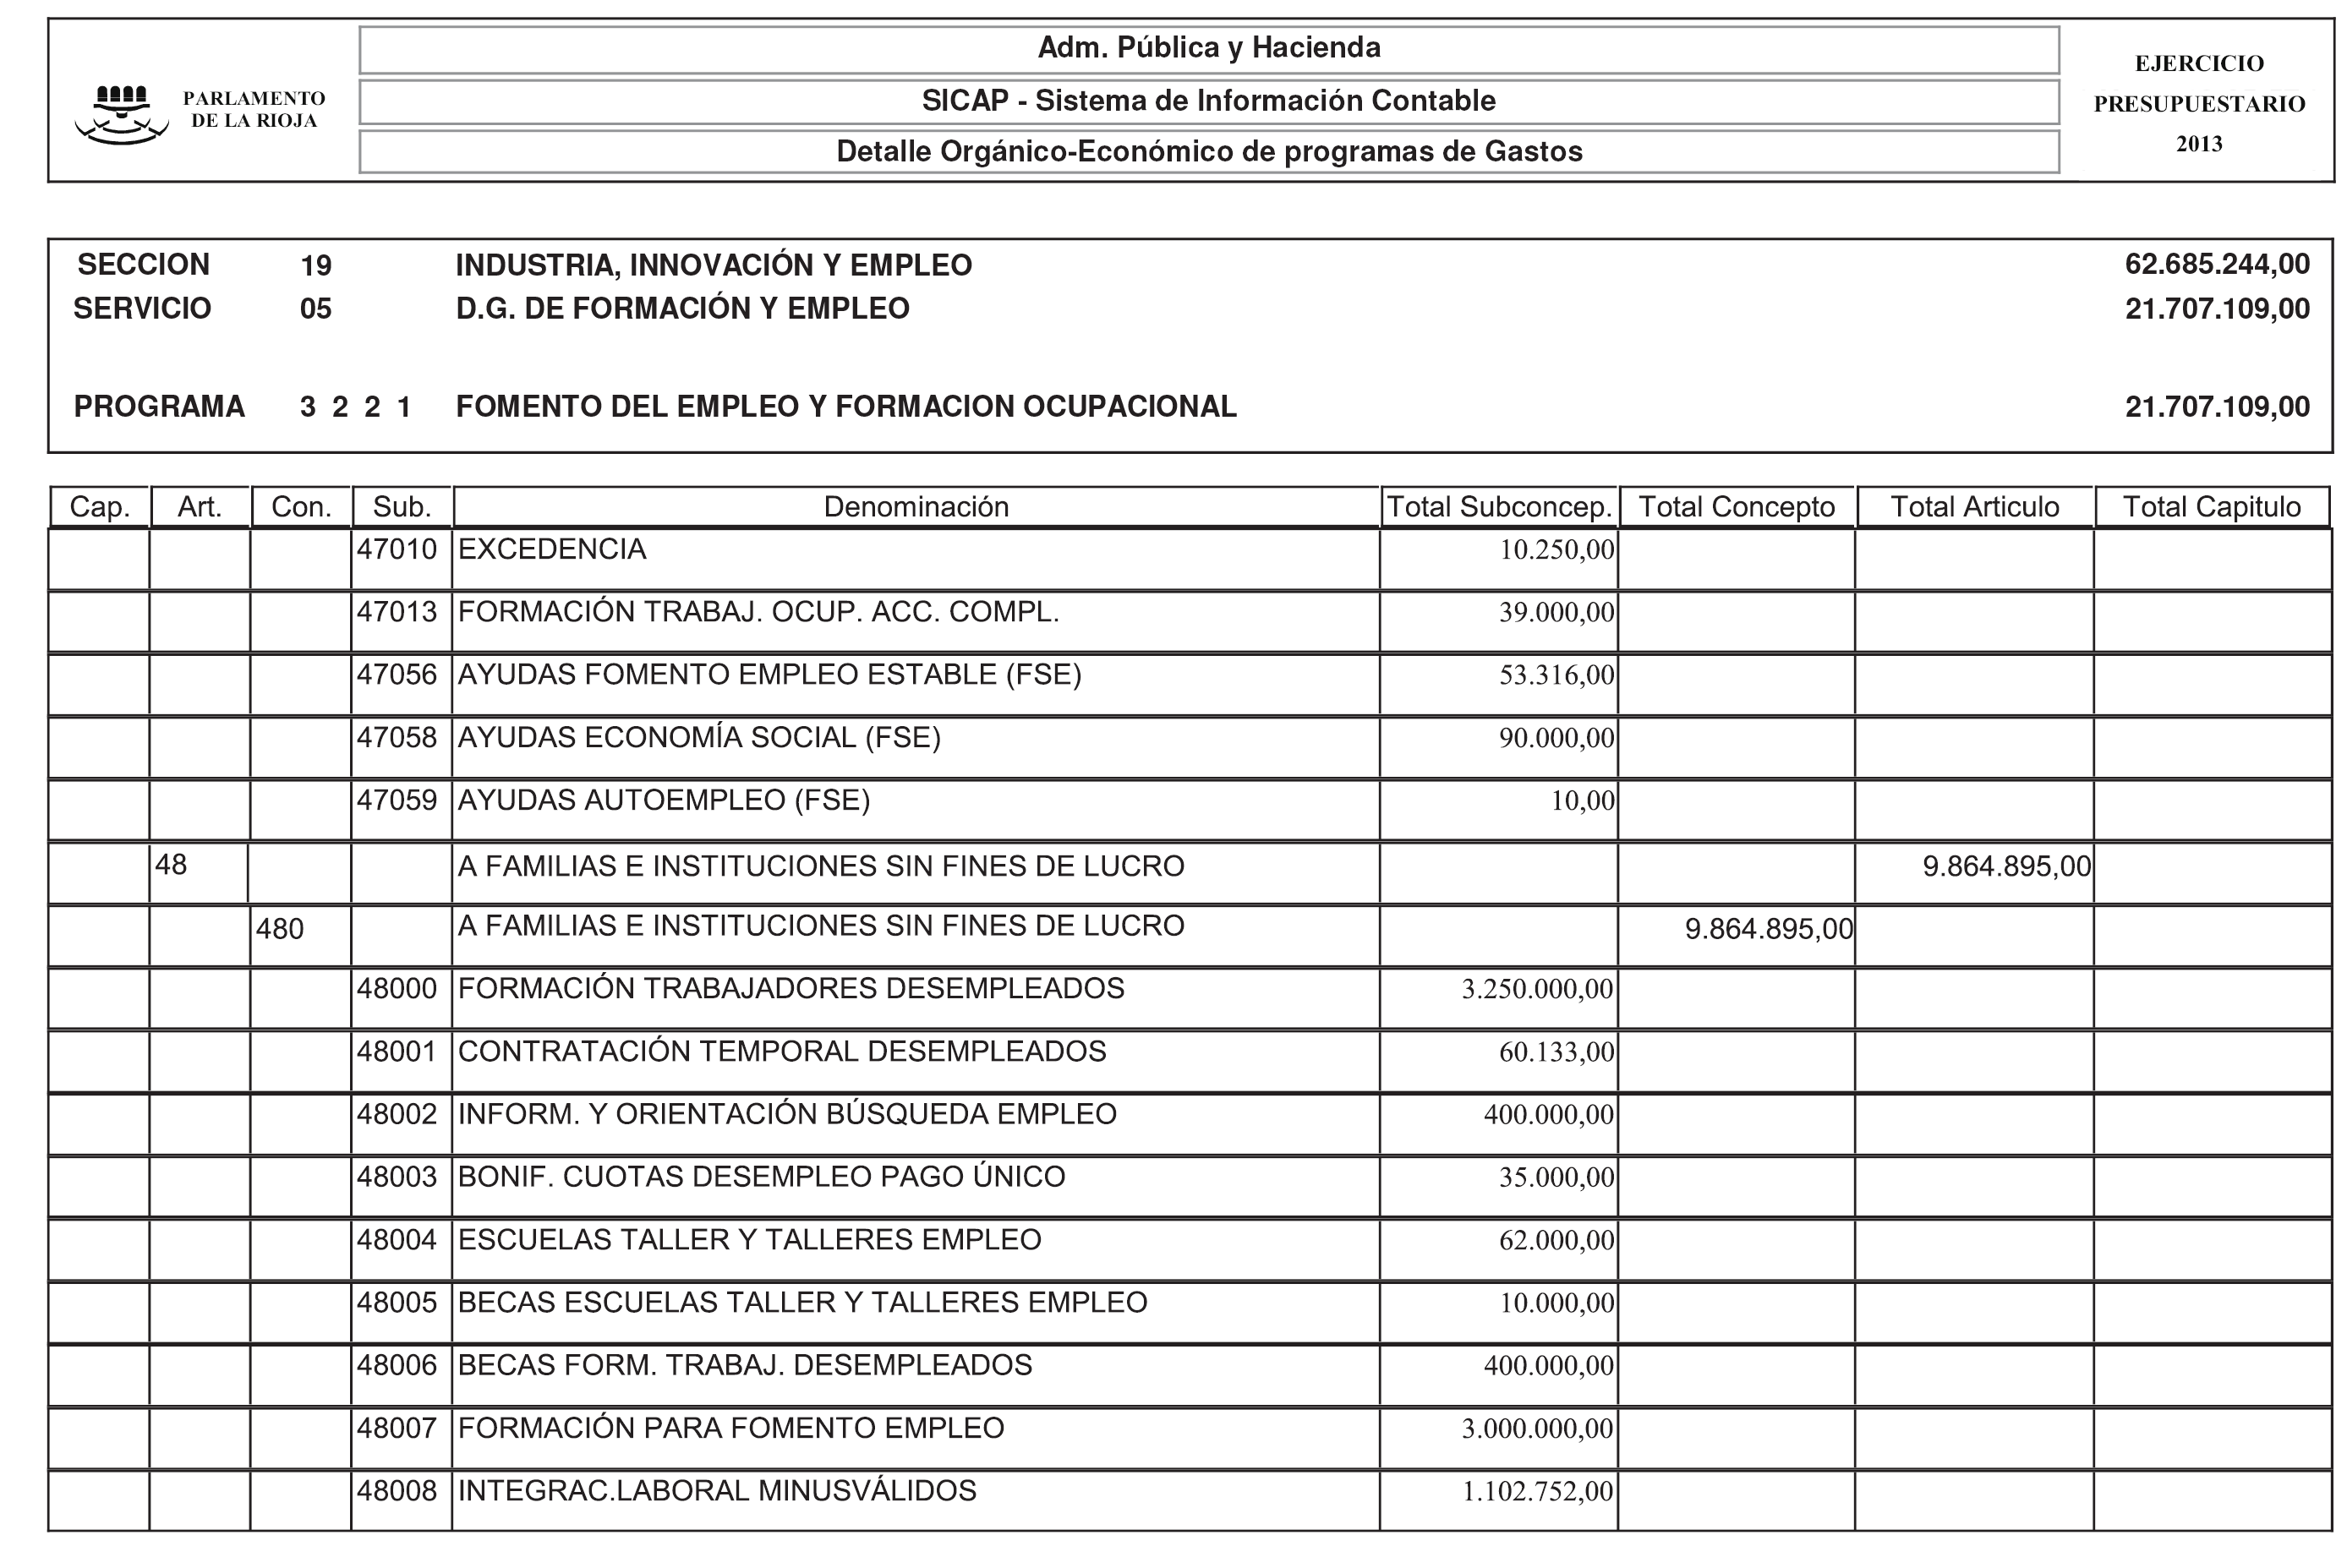This screenshot has height=1568, width=2347.
Task: Click the 'Total Capitulo' column header
Action: pyautogui.click(x=2212, y=507)
